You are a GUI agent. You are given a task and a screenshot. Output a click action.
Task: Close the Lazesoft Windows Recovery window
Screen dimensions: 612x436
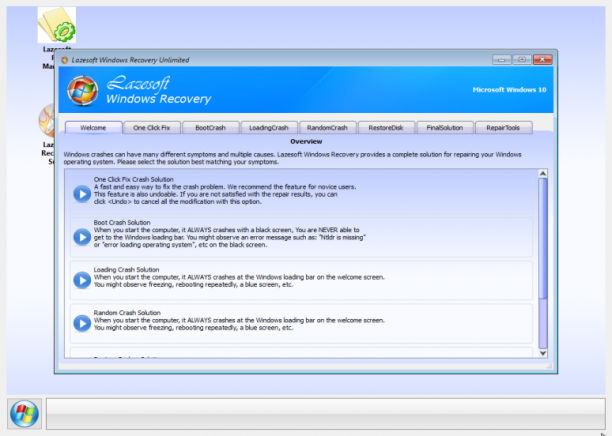click(543, 59)
